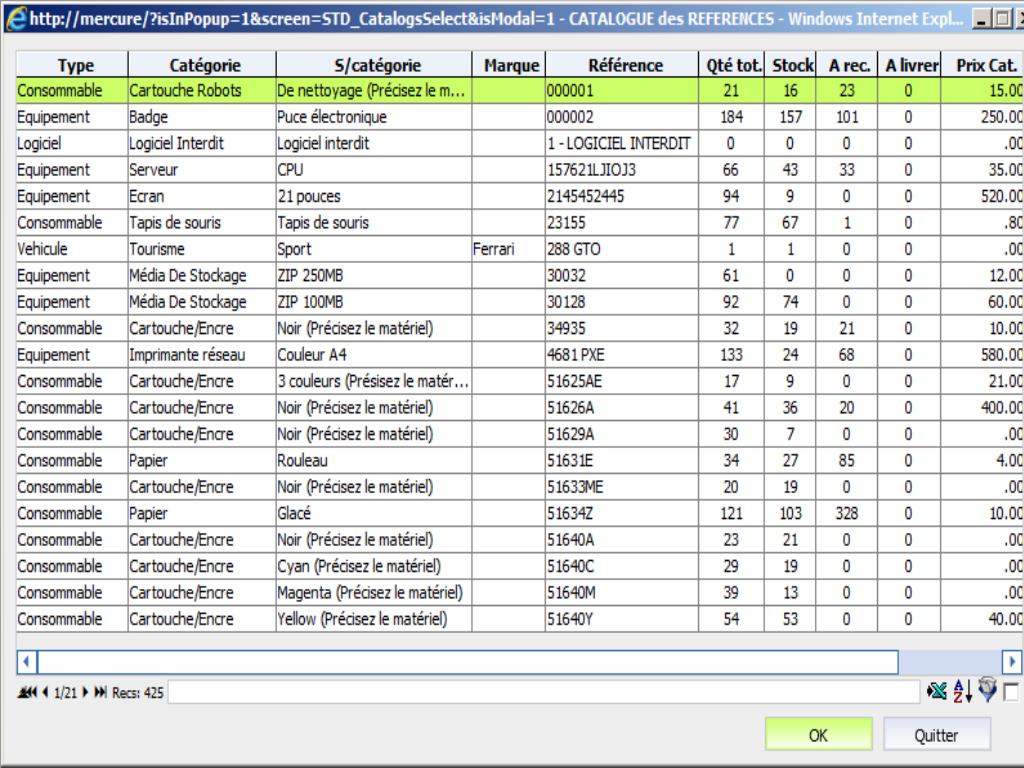Click reference 51640Y
The width and height of the screenshot is (1024, 768).
click(622, 618)
